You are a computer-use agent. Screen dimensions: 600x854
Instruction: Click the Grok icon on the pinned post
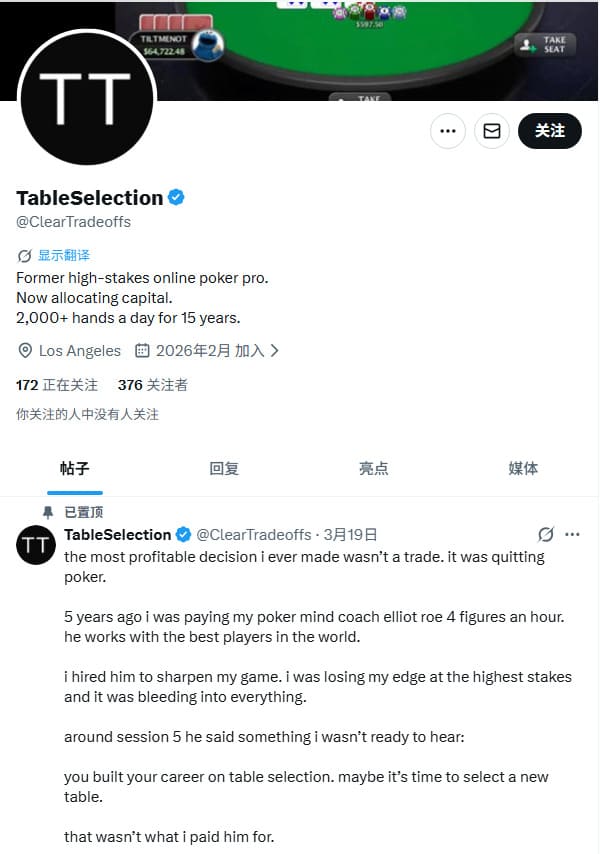point(545,534)
